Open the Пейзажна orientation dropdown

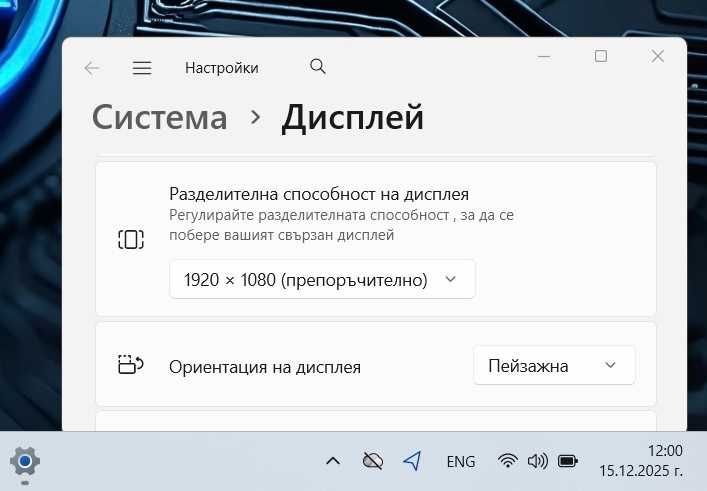pos(554,366)
